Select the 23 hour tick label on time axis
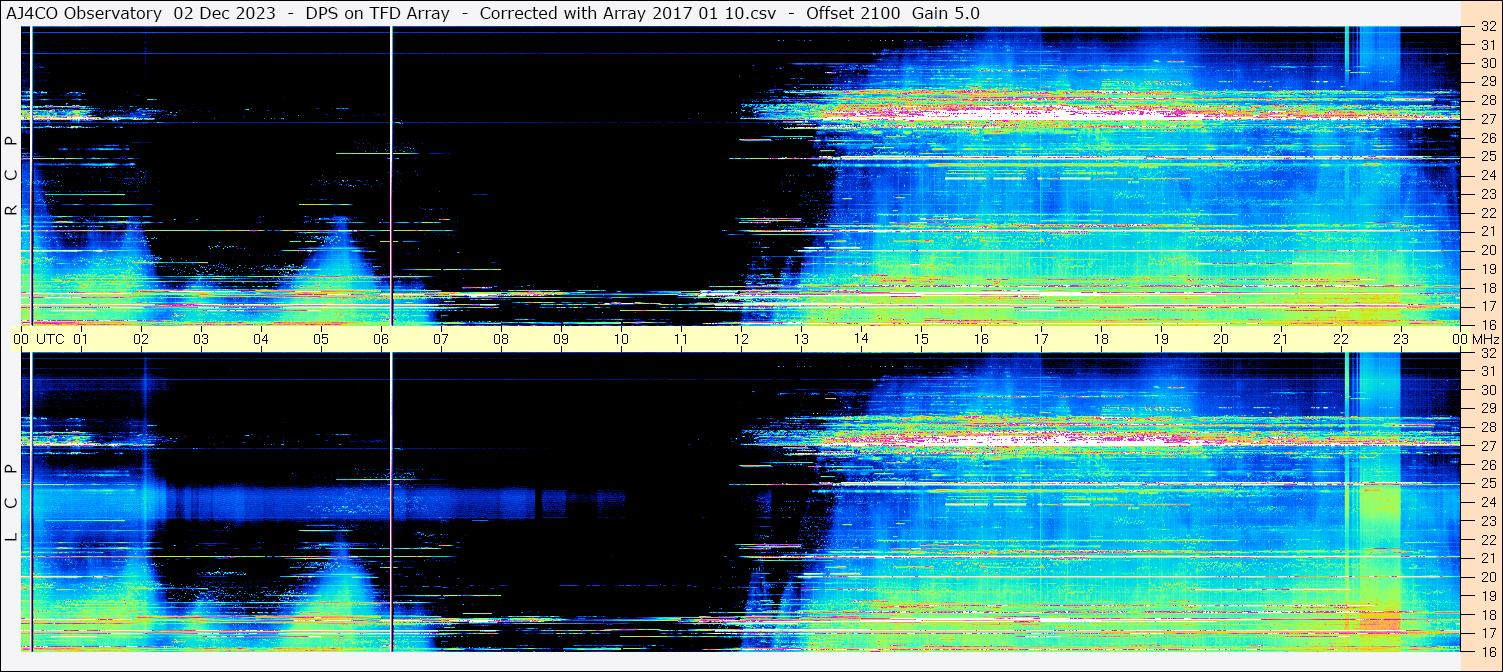The image size is (1503, 672). coord(1401,339)
